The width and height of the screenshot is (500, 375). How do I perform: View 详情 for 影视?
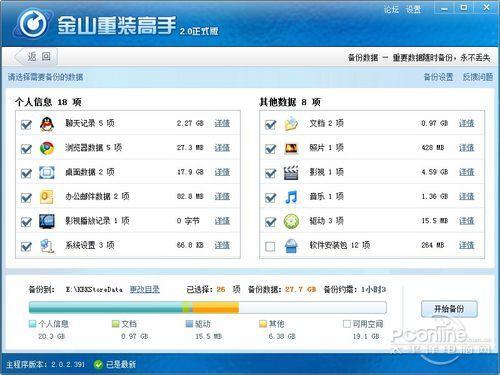click(x=466, y=172)
